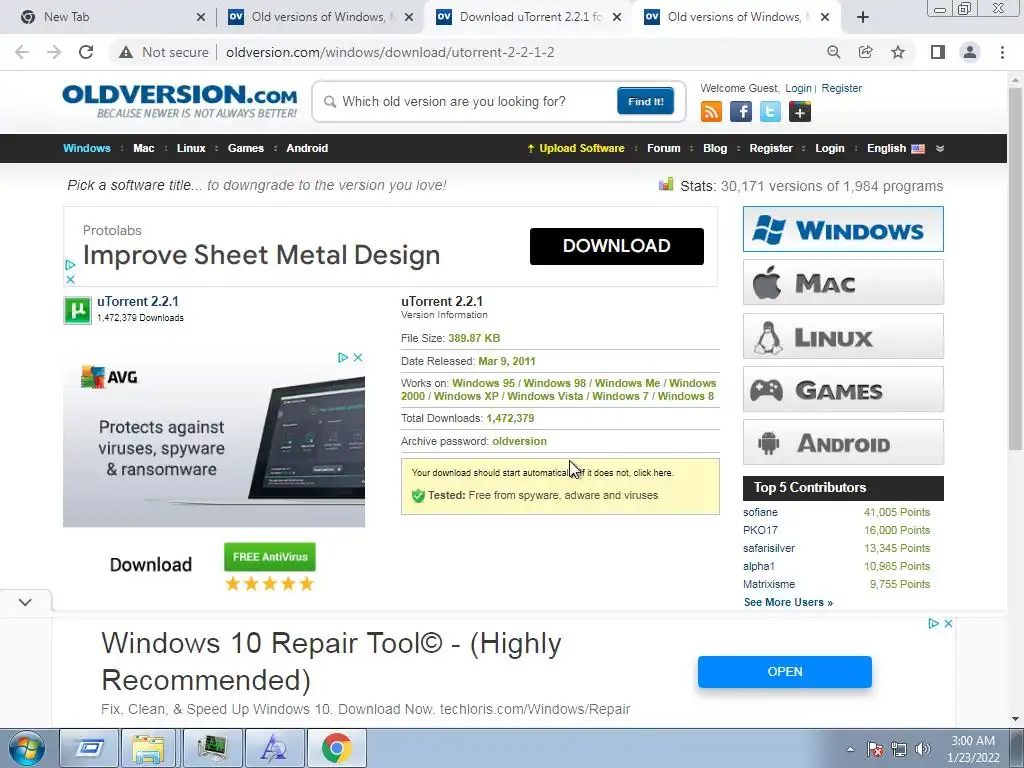Click the big Mac sidebar button
Image resolution: width=1024 pixels, height=768 pixels.
(x=843, y=282)
